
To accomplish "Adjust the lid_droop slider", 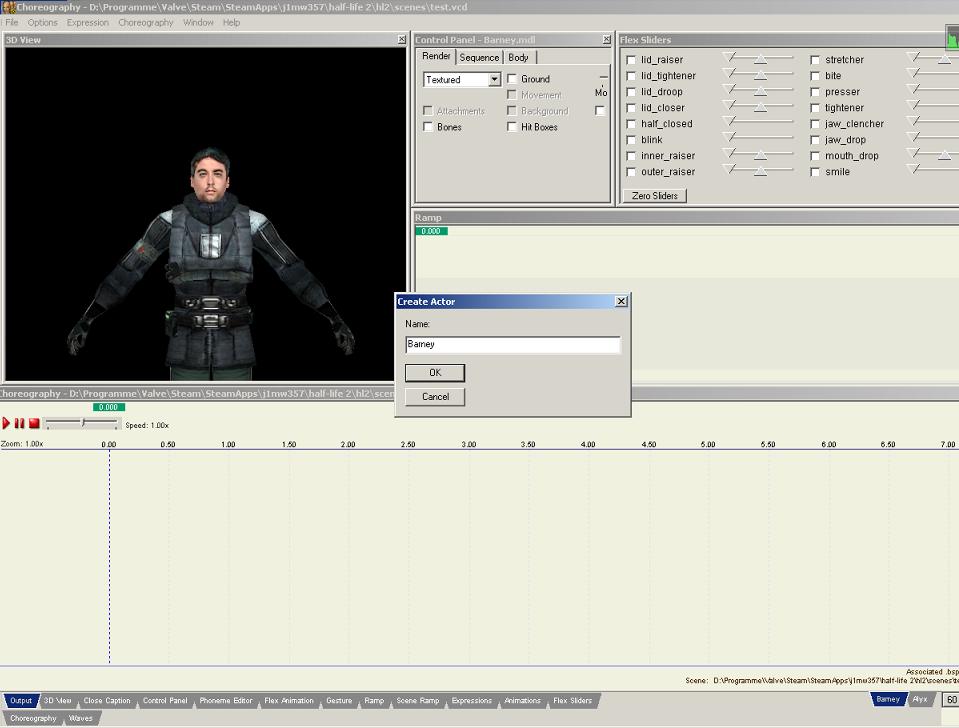I will coord(759,91).
